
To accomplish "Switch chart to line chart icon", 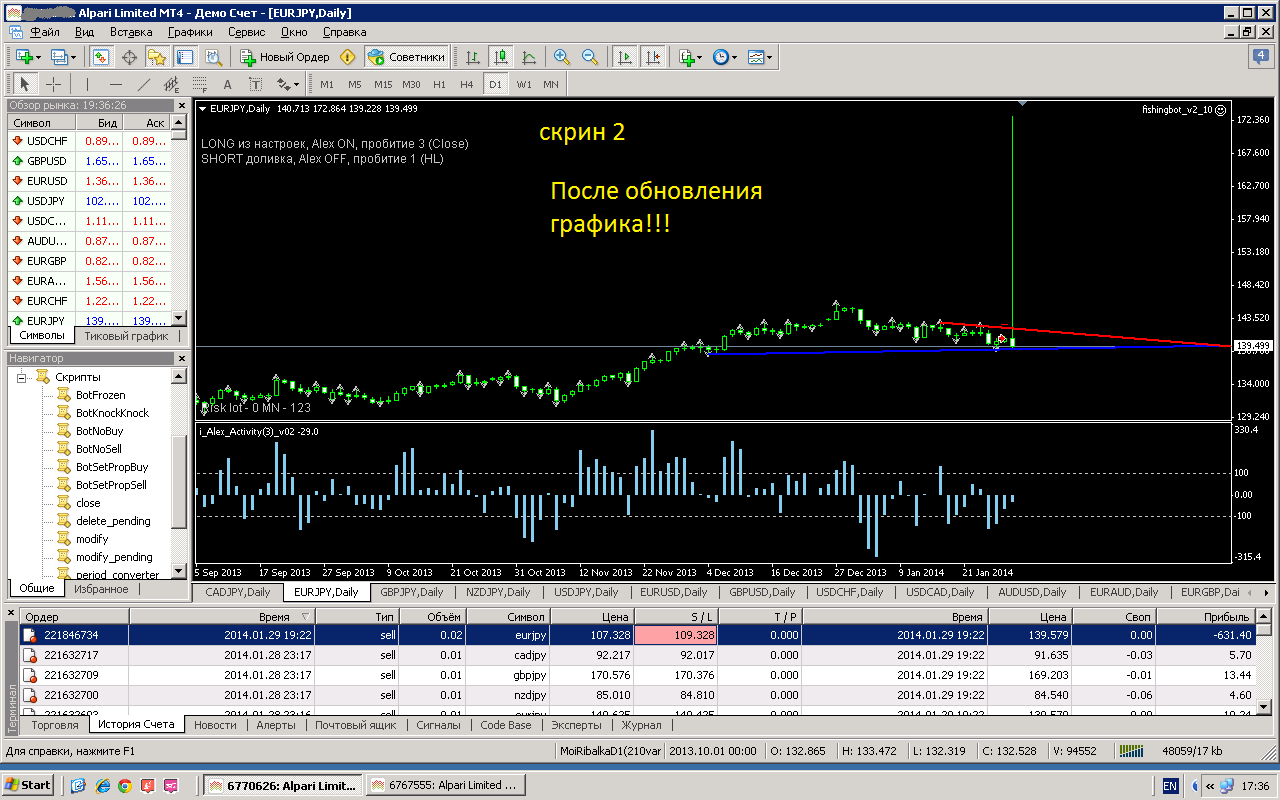I will coord(529,57).
